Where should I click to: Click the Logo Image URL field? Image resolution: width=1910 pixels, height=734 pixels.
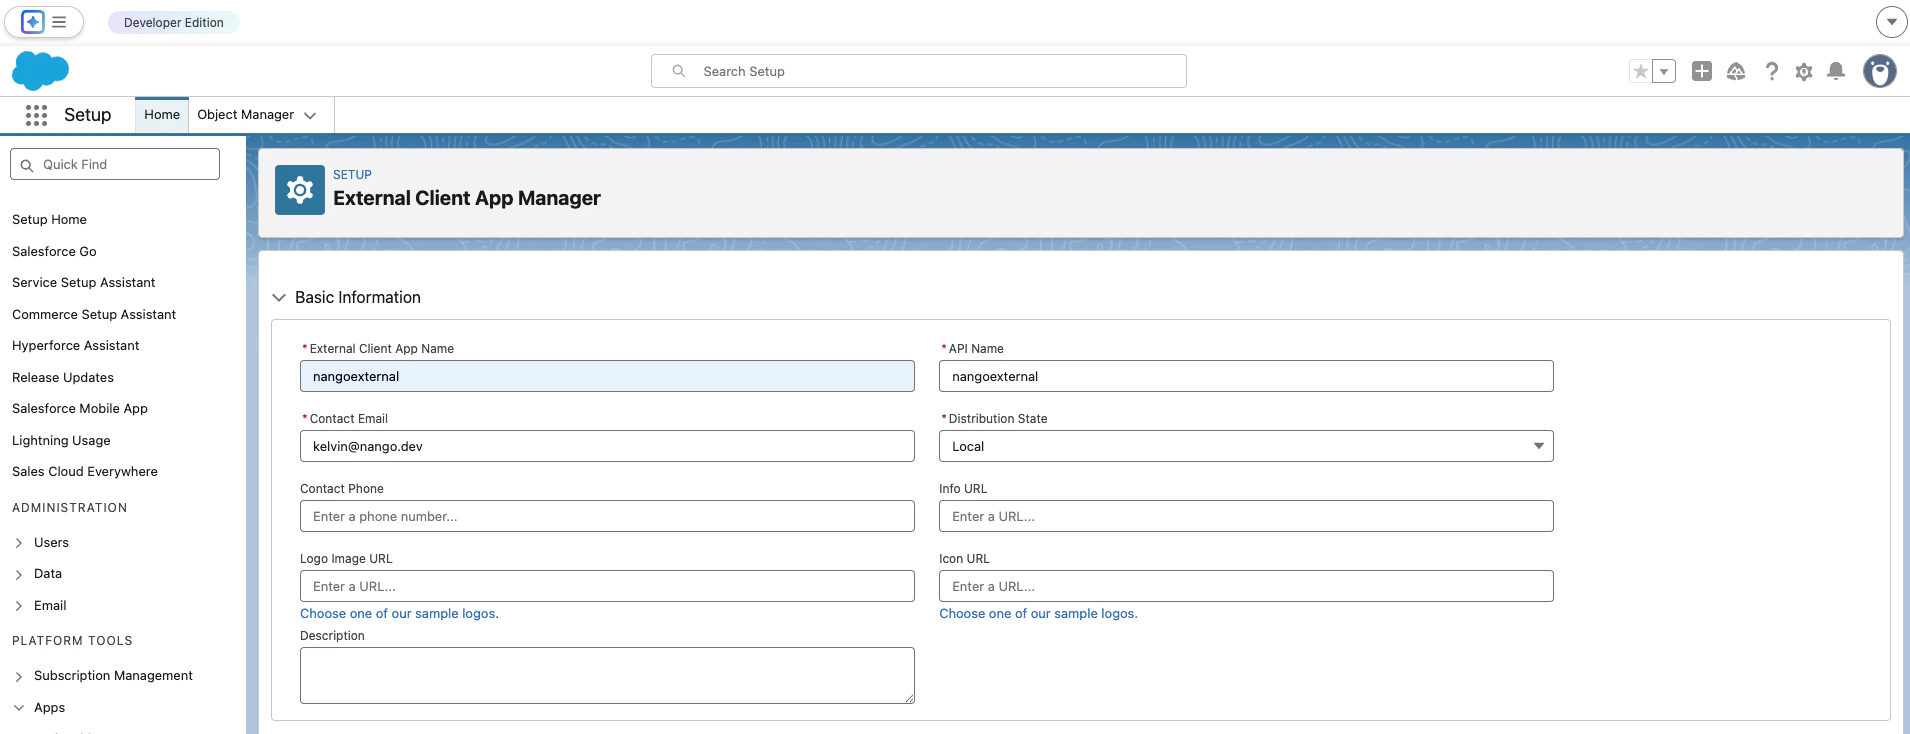tap(607, 586)
